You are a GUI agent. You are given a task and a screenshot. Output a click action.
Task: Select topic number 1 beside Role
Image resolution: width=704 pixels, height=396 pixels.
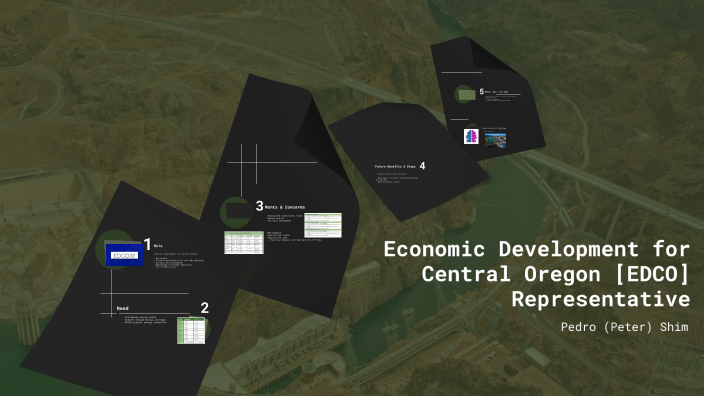click(x=147, y=245)
